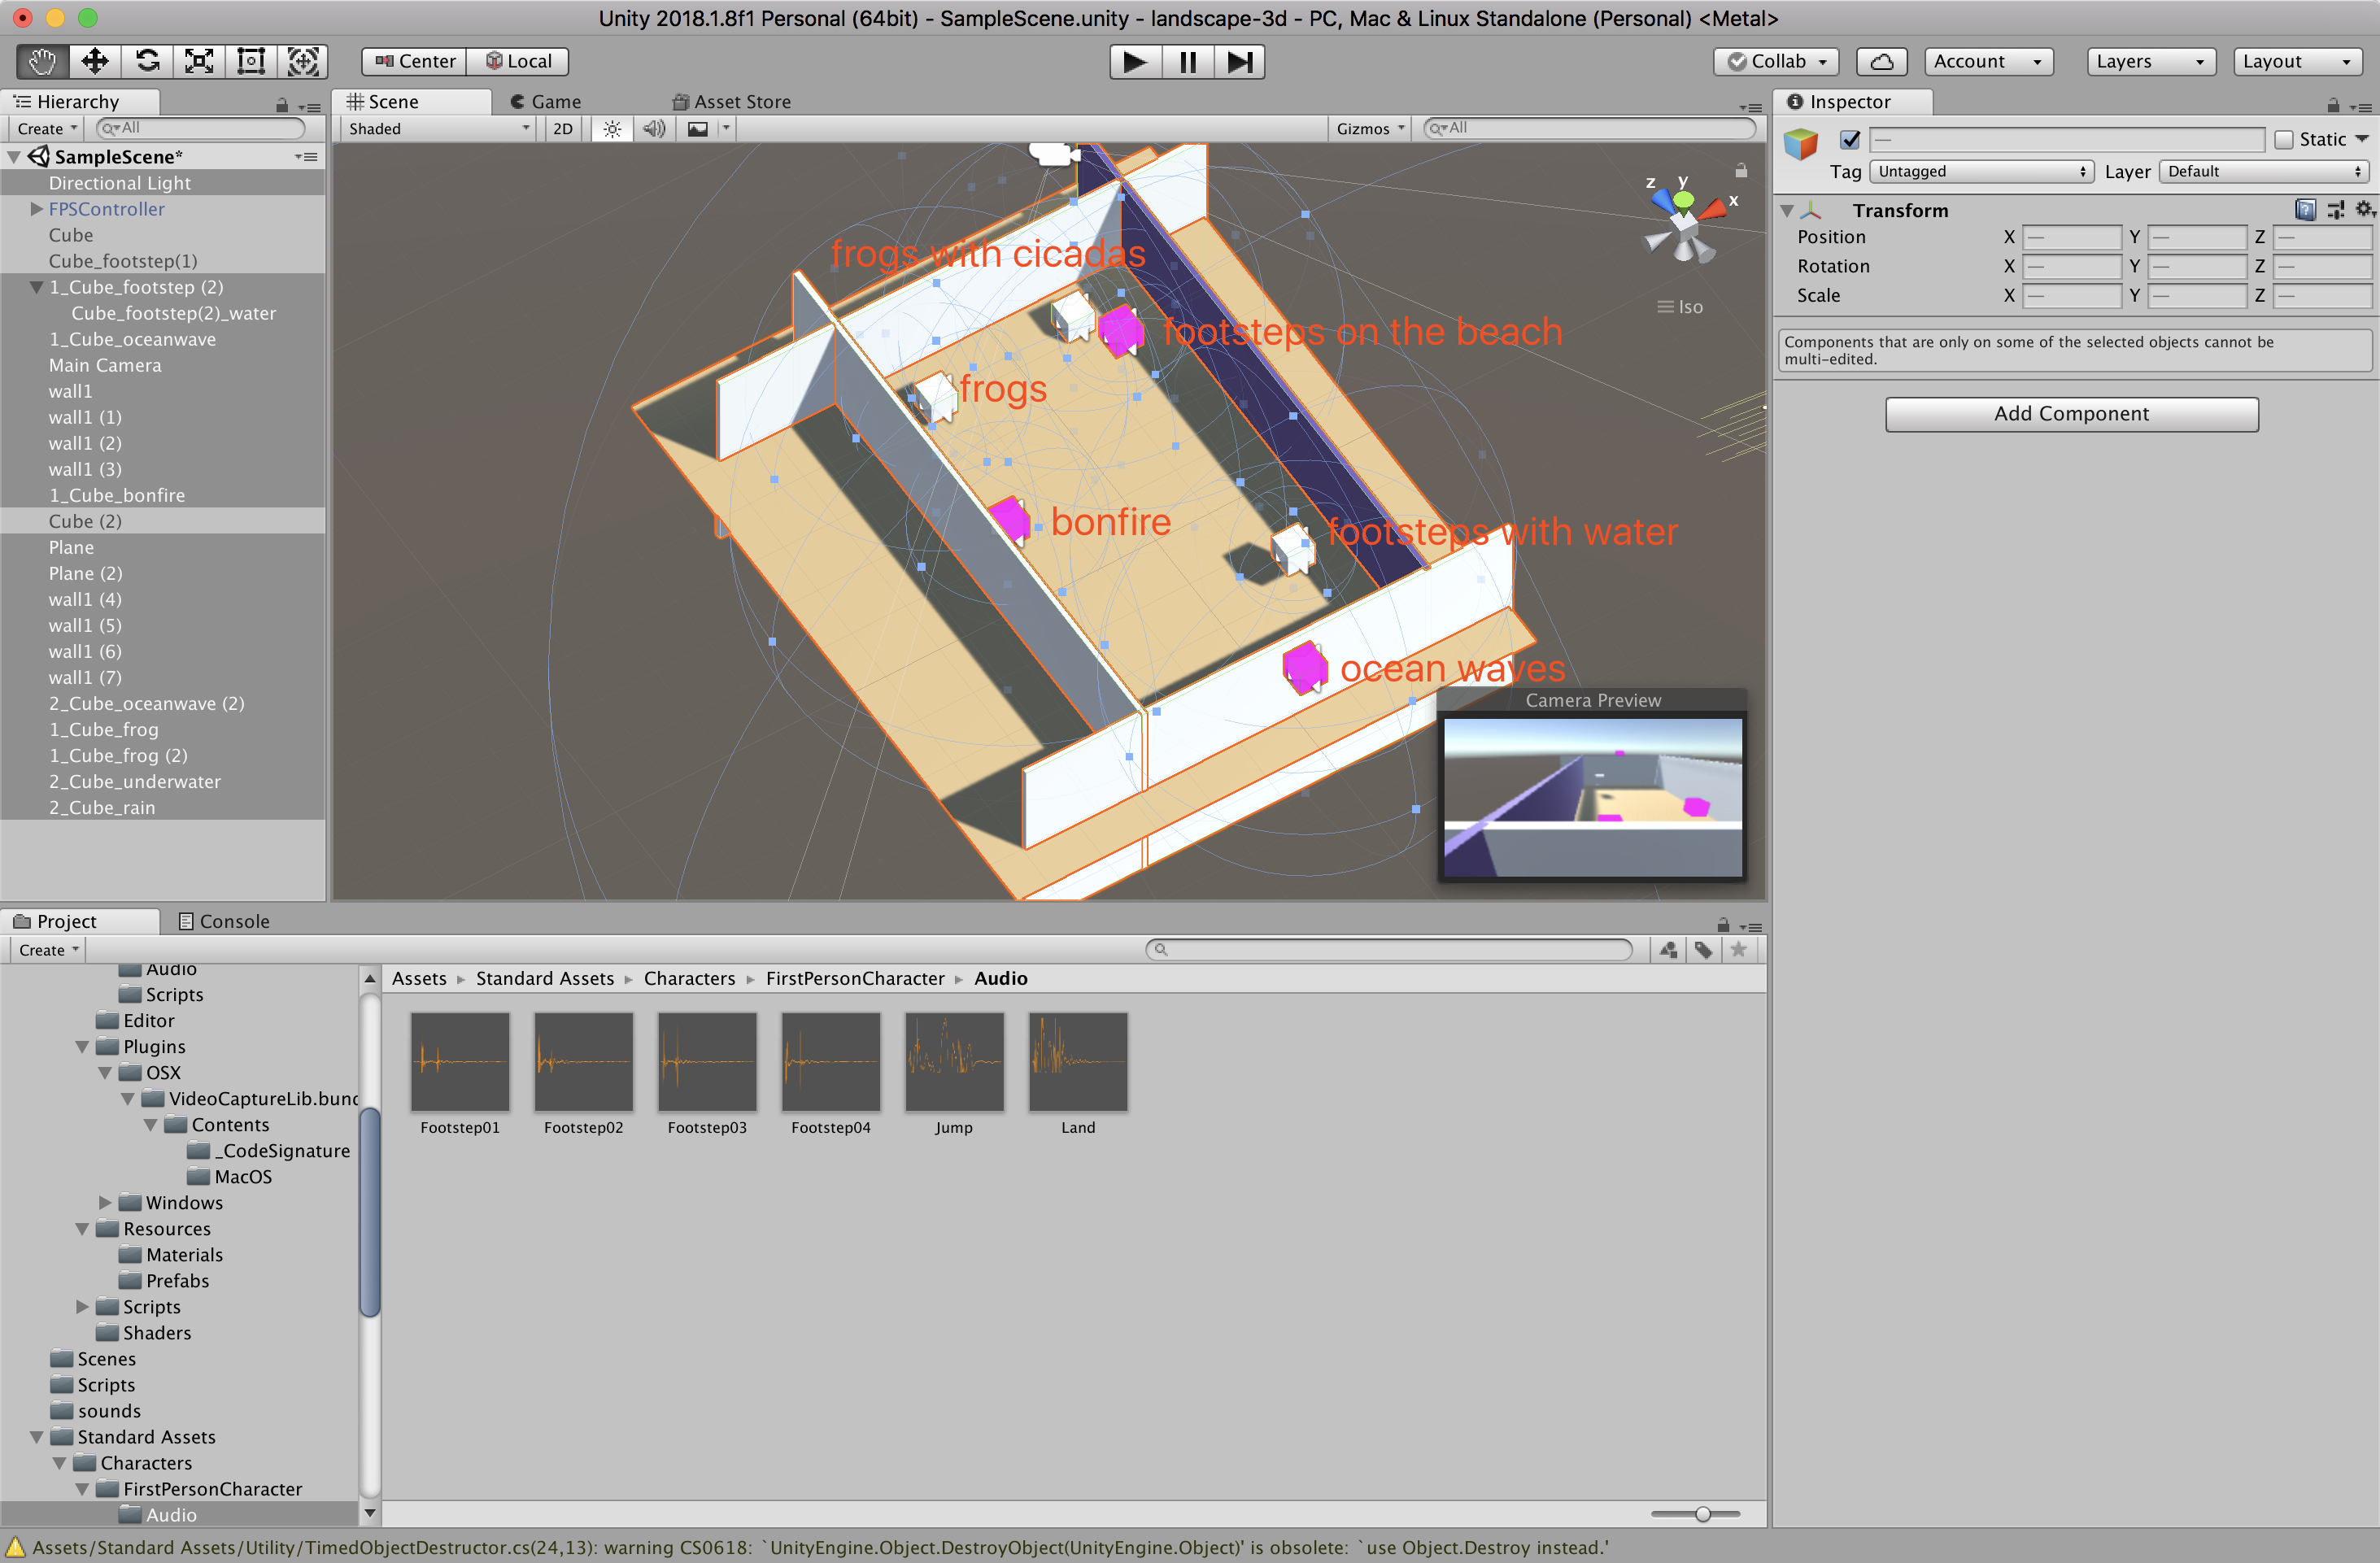Viewport: 2380px width, 1563px height.
Task: Search by type in Project panel
Action: click(1668, 950)
